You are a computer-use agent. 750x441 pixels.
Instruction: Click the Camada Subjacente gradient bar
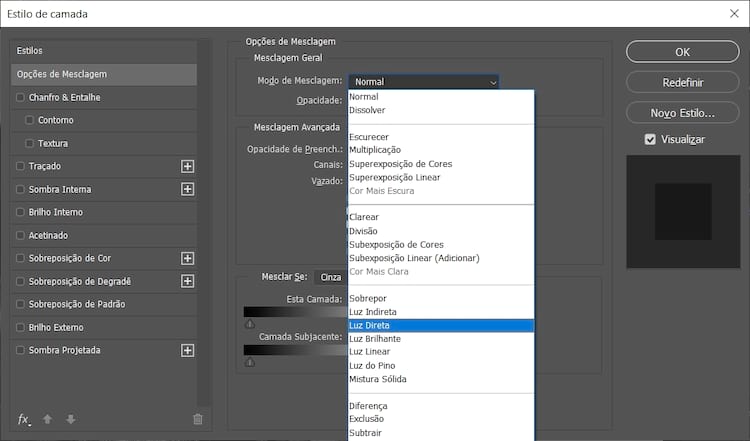tap(296, 350)
